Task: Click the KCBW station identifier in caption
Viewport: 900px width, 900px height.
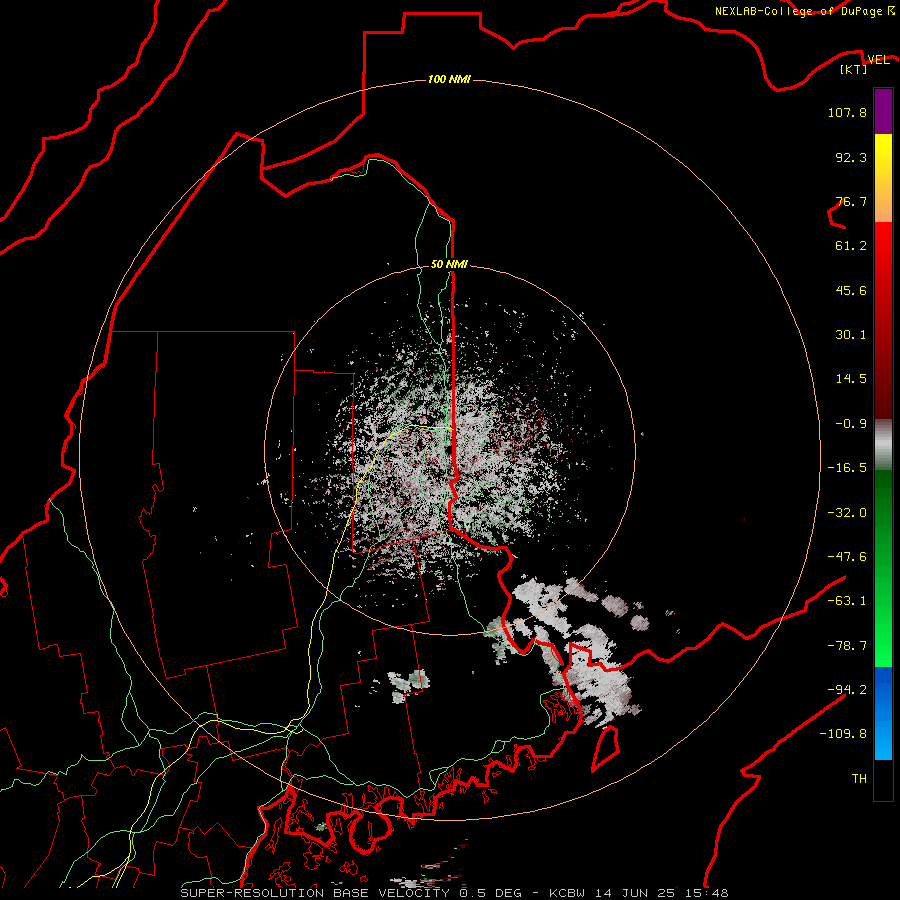Action: [568, 893]
